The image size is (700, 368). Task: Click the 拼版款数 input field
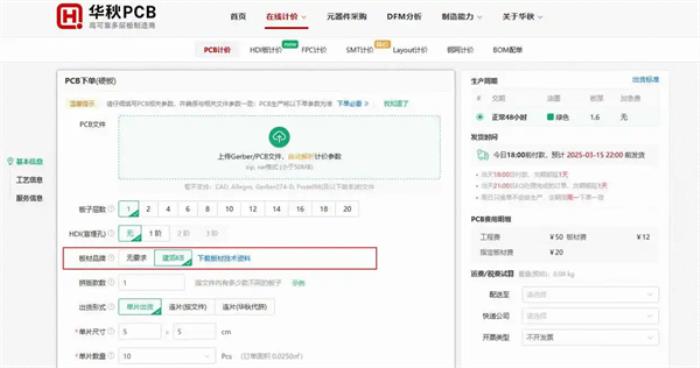(x=151, y=283)
